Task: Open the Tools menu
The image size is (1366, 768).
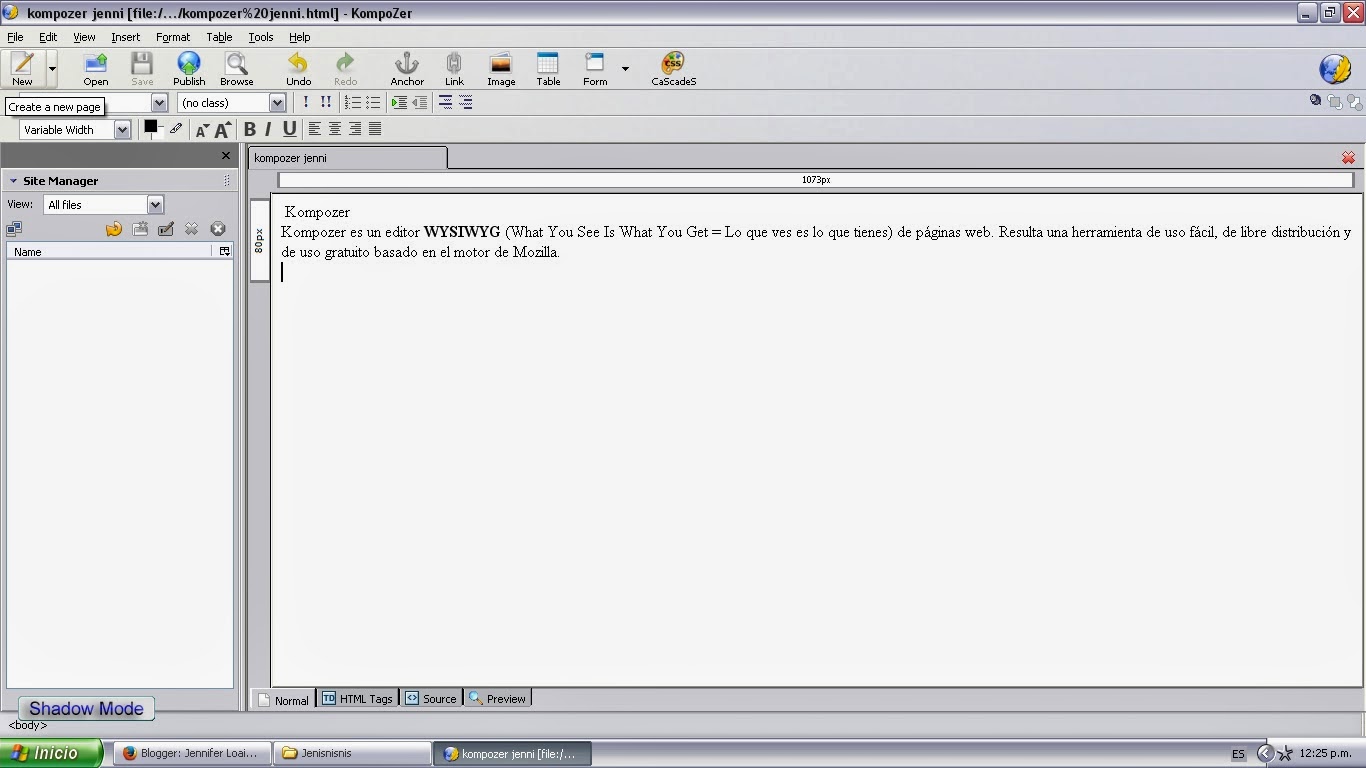Action: pyautogui.click(x=261, y=37)
